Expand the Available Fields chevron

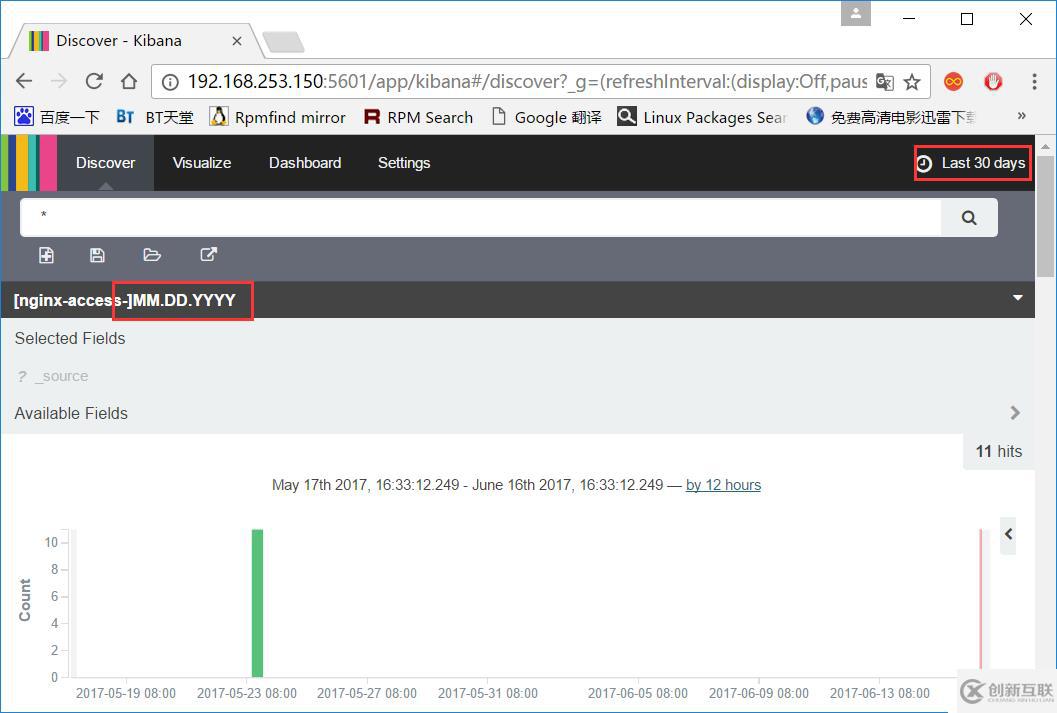pyautogui.click(x=1015, y=412)
